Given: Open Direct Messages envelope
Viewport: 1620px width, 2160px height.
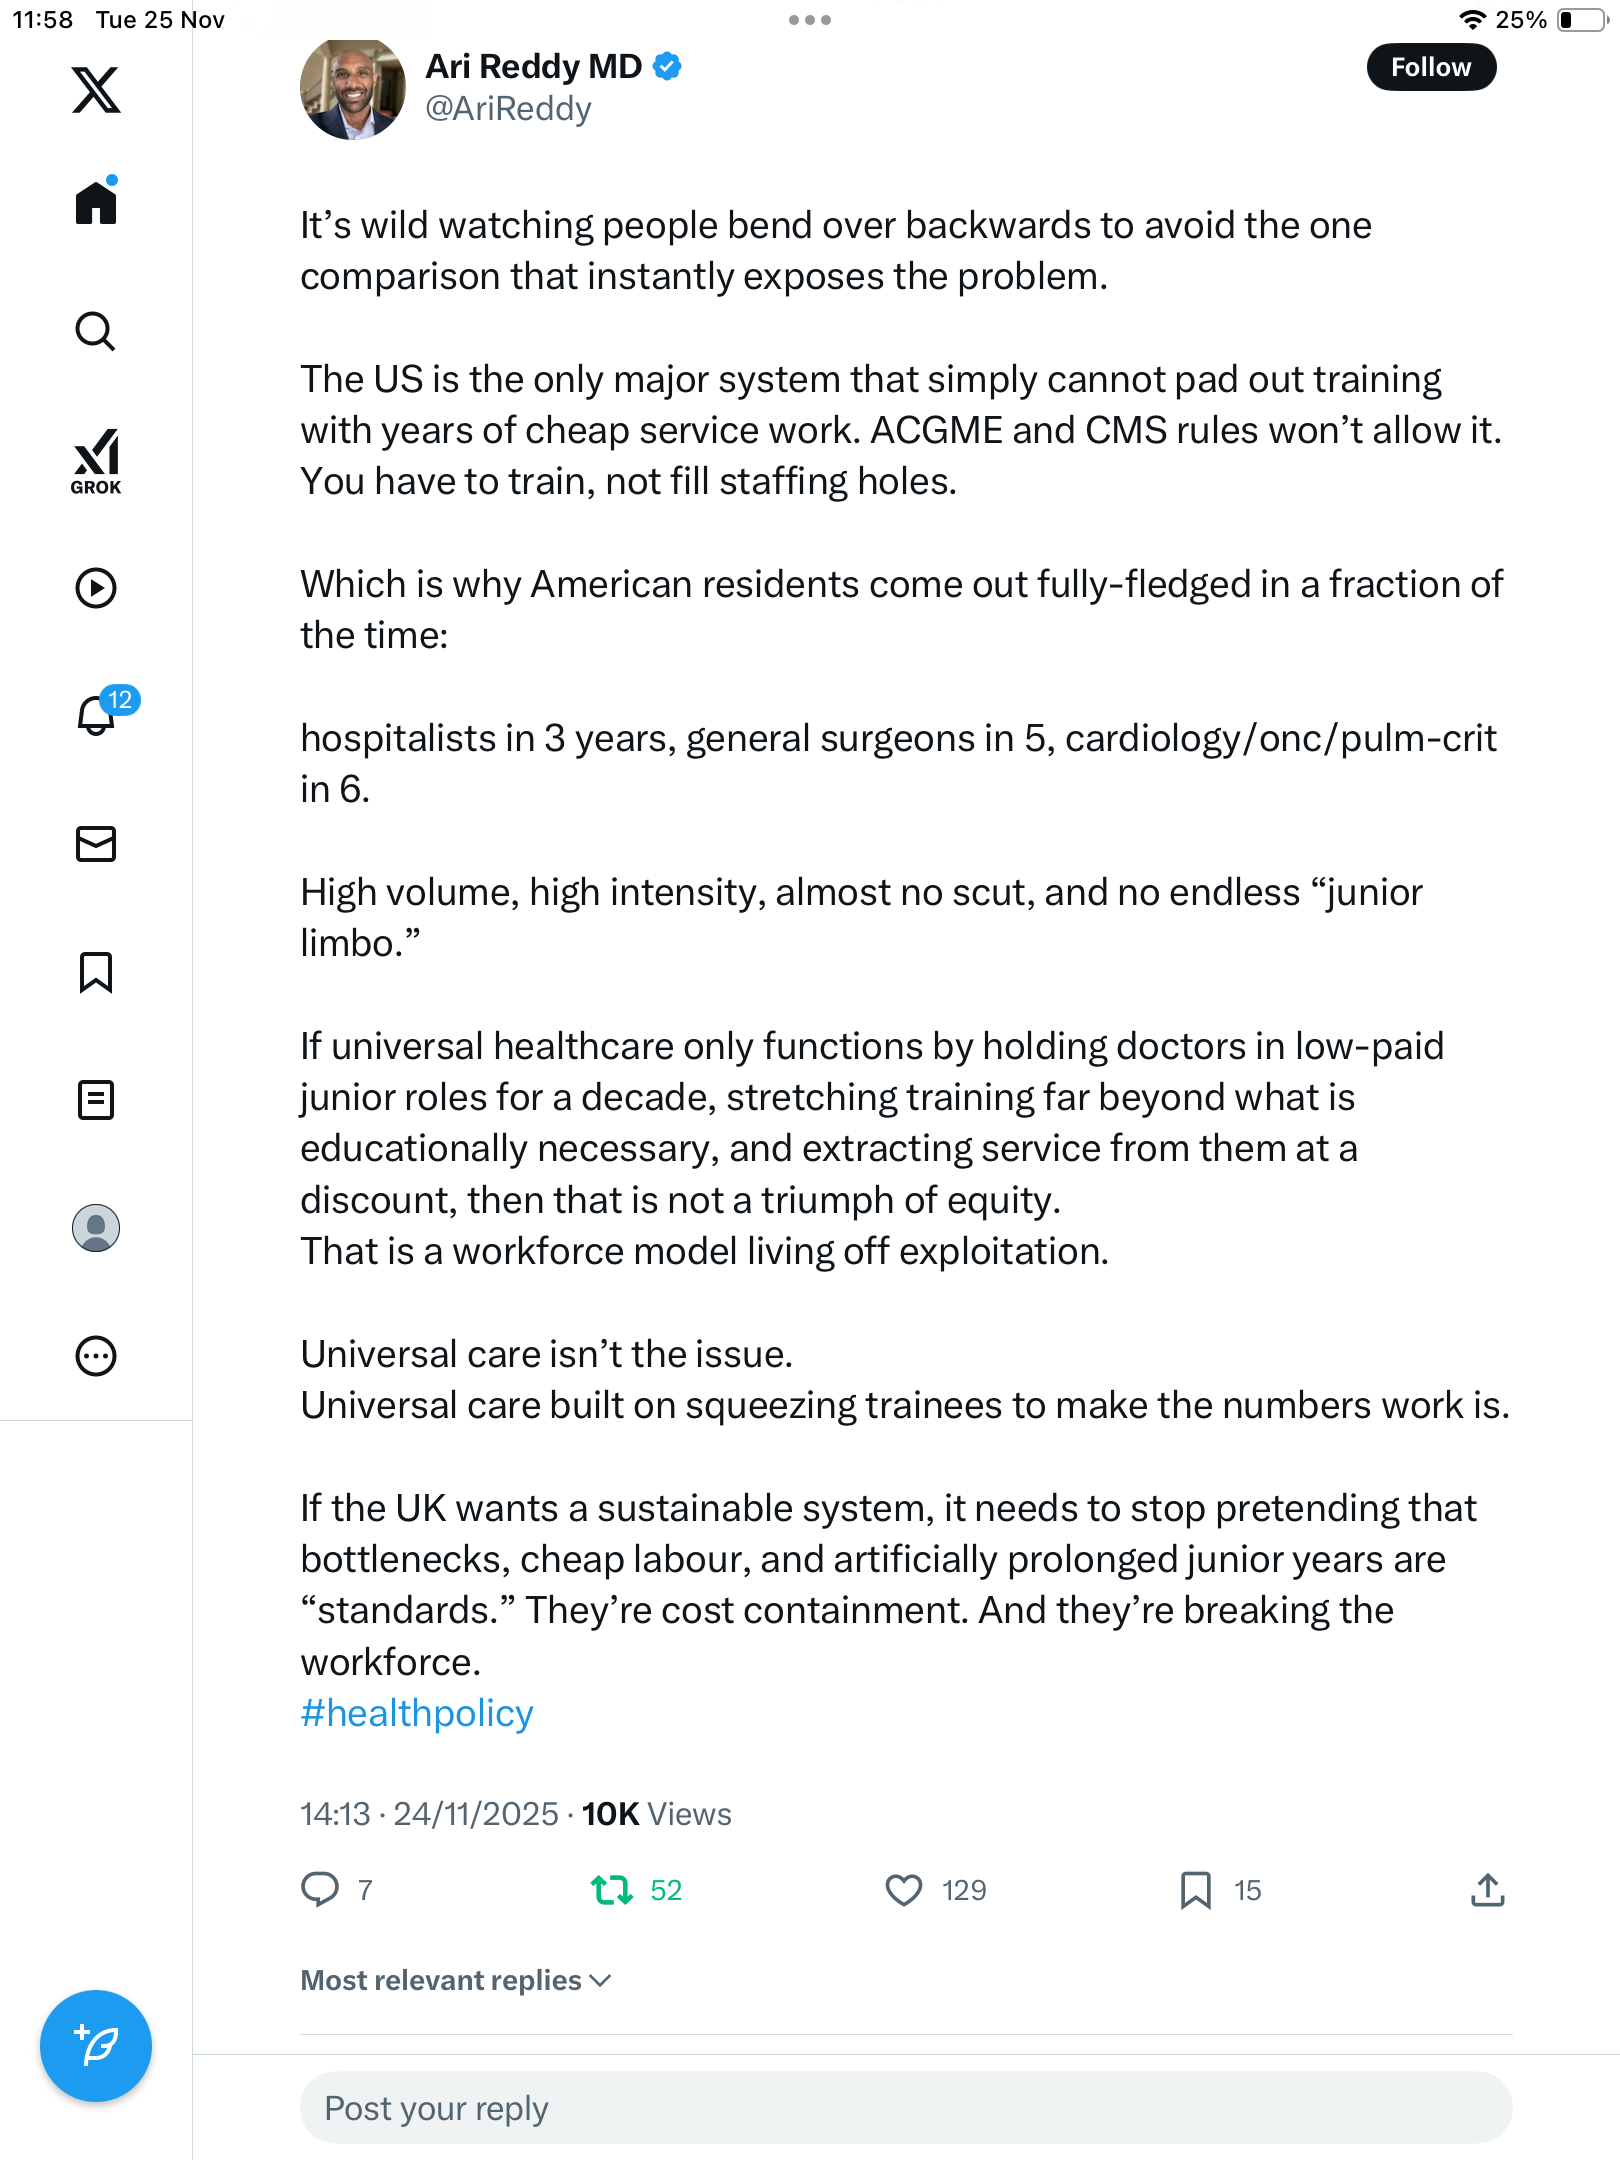Looking at the screenshot, I should coord(96,844).
